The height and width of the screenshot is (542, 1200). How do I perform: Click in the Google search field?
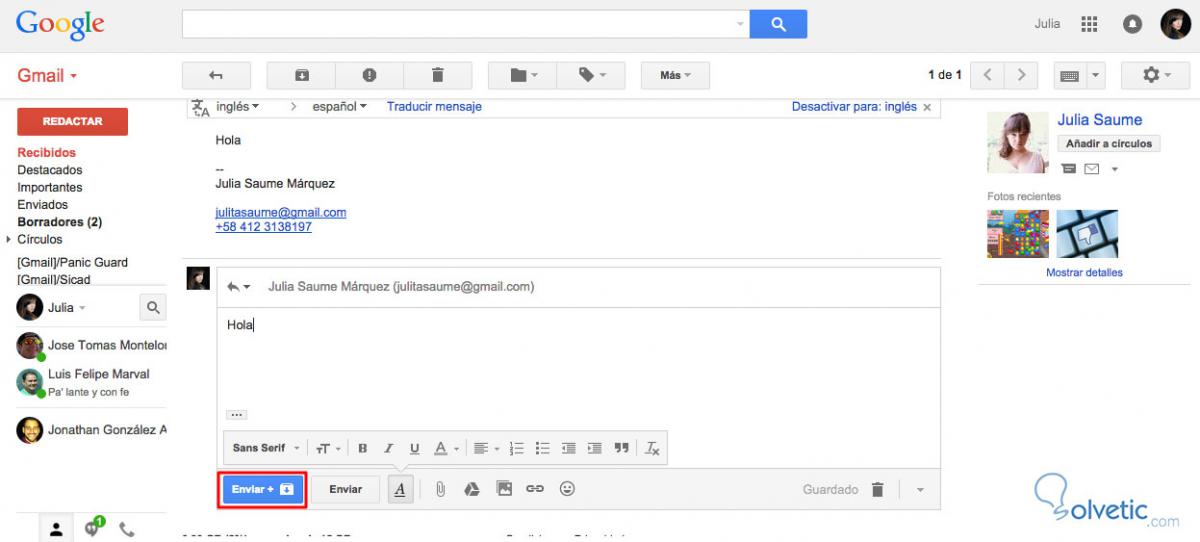click(464, 24)
